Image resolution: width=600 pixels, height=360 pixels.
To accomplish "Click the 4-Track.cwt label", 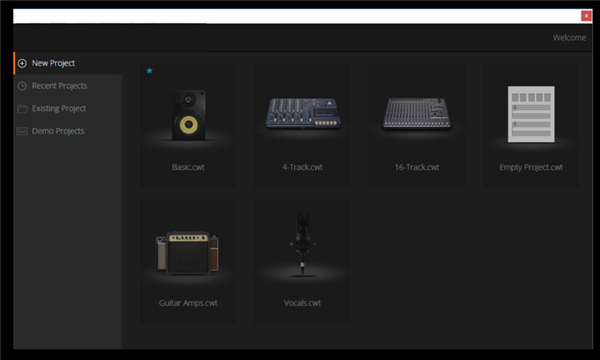I will [x=302, y=167].
